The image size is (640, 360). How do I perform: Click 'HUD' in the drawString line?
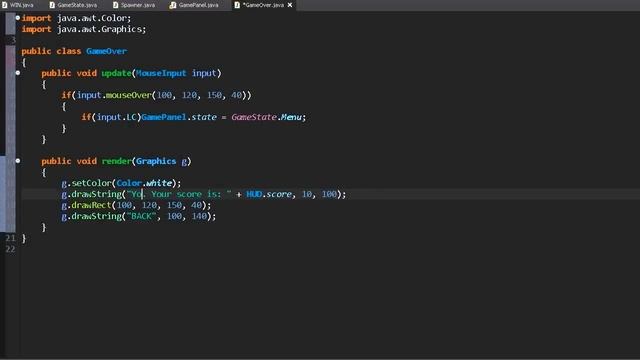coord(254,194)
